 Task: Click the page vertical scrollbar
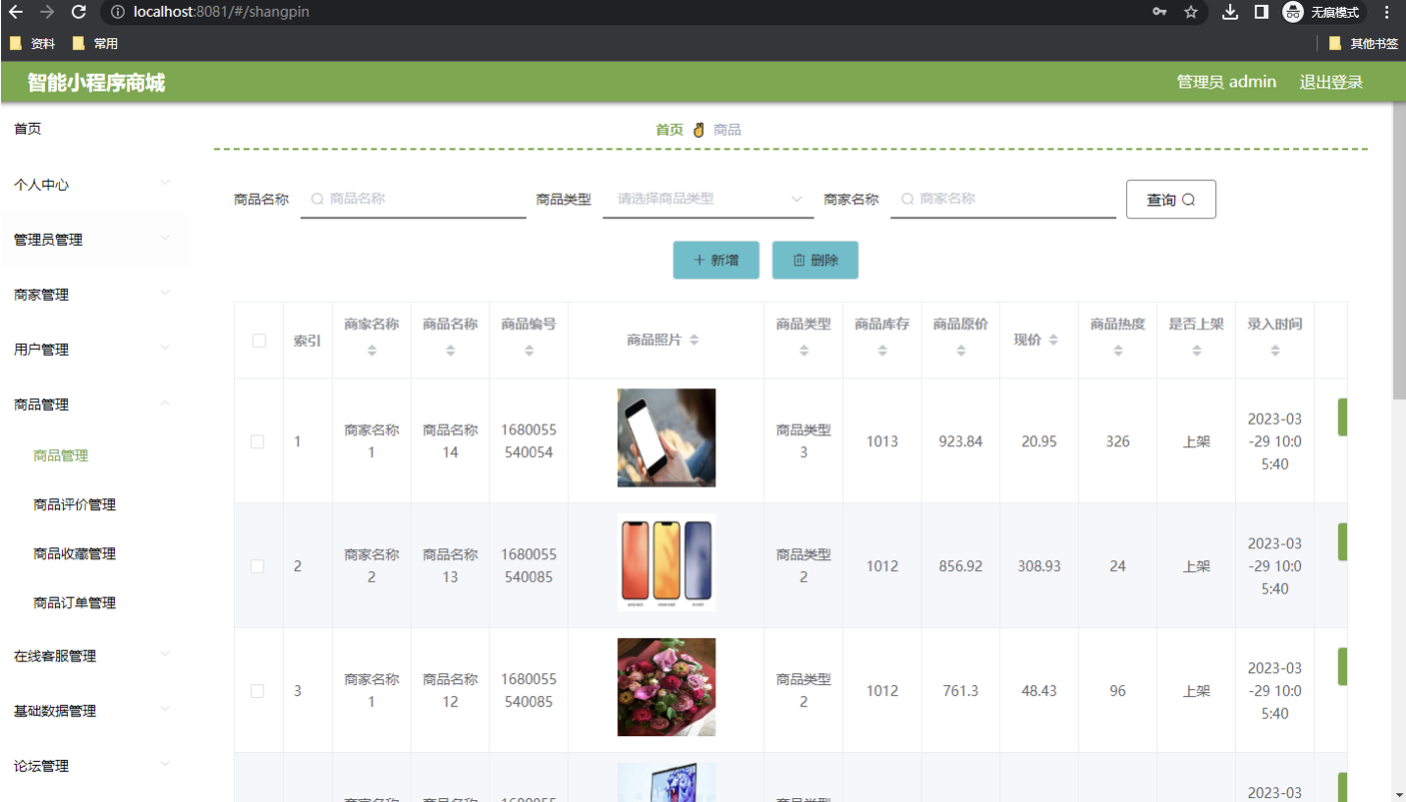pos(1398,250)
